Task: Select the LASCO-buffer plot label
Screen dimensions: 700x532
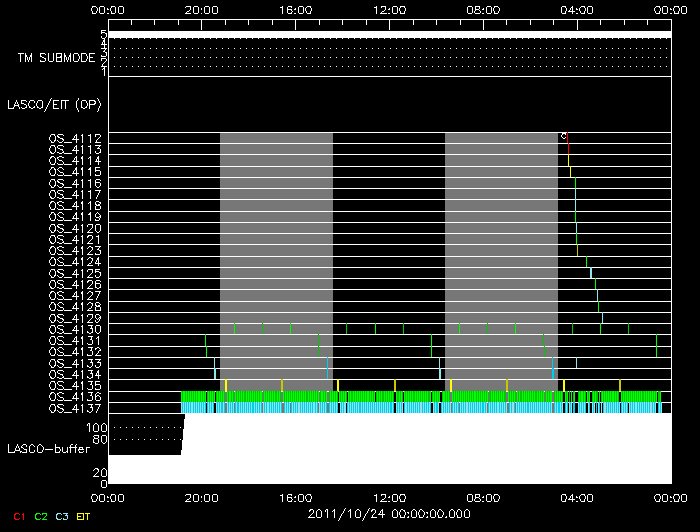Action: pos(50,449)
